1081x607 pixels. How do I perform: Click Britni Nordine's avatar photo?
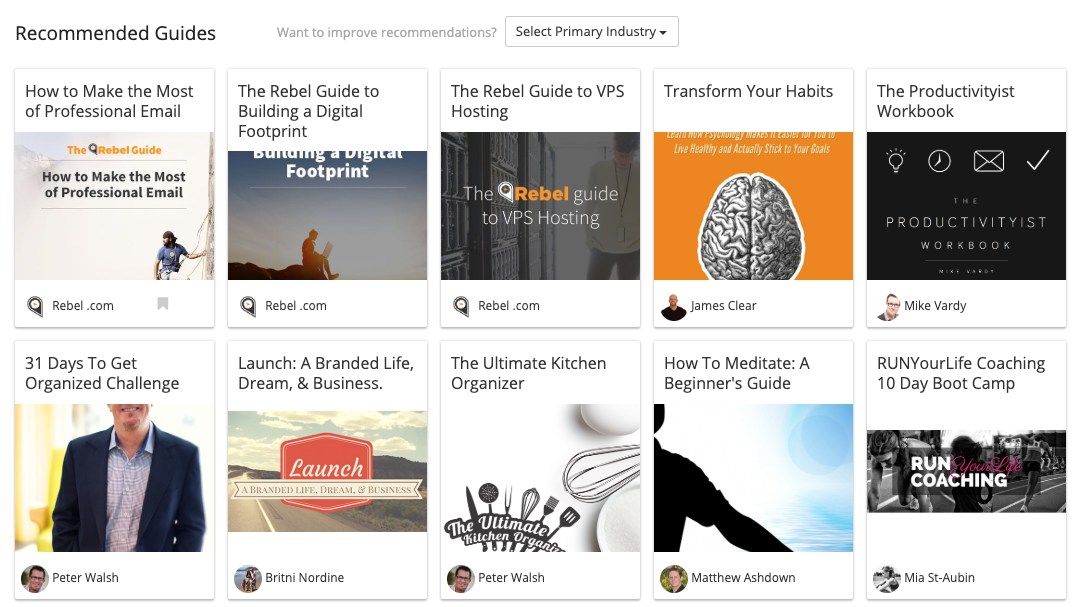[248, 579]
